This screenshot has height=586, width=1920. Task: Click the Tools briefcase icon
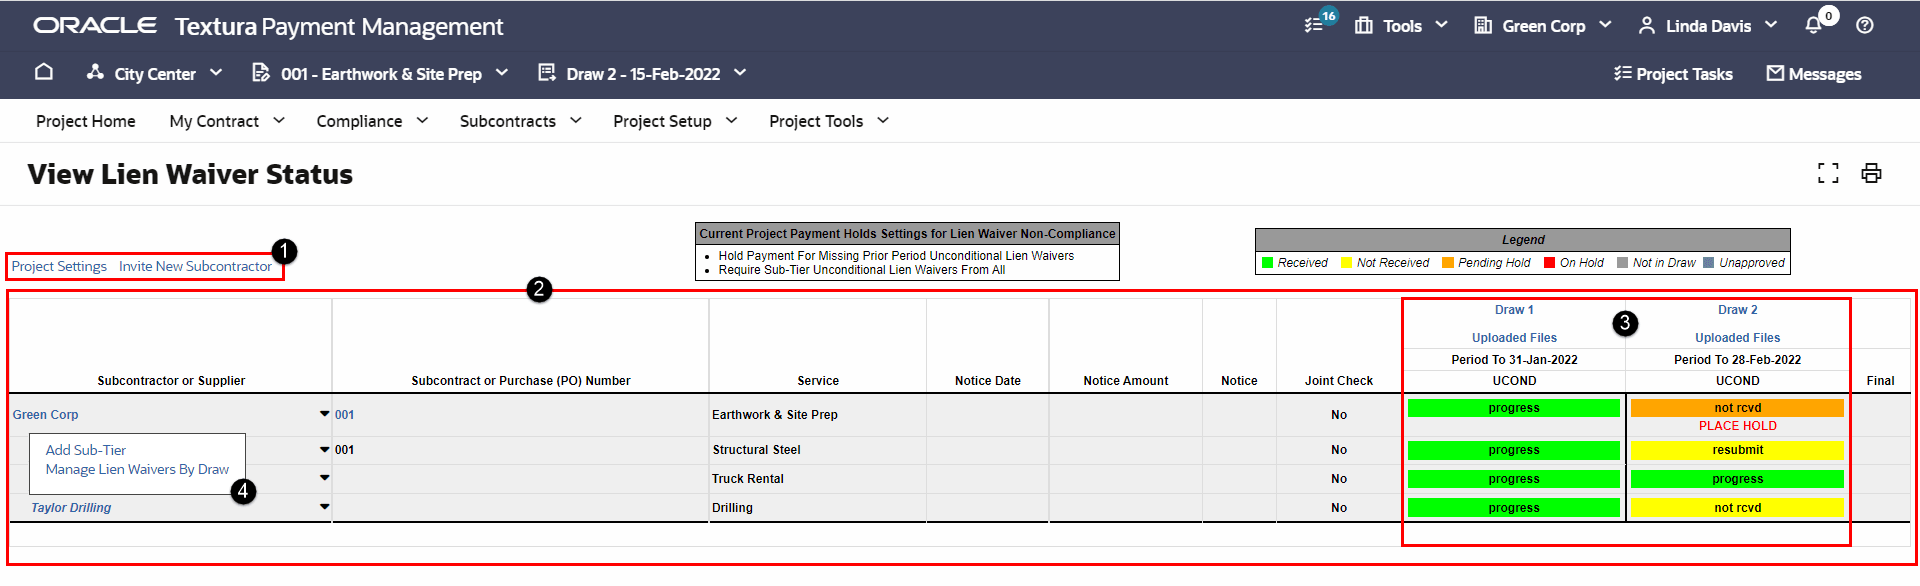[1364, 25]
